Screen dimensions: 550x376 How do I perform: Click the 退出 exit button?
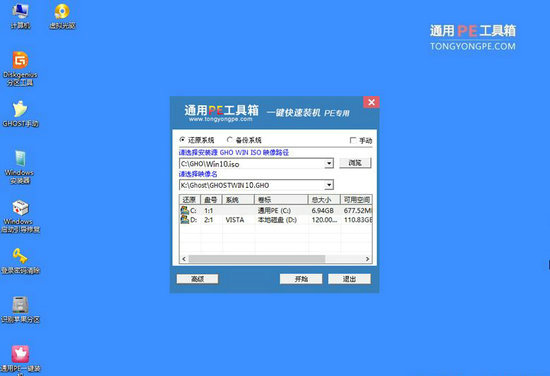349,279
